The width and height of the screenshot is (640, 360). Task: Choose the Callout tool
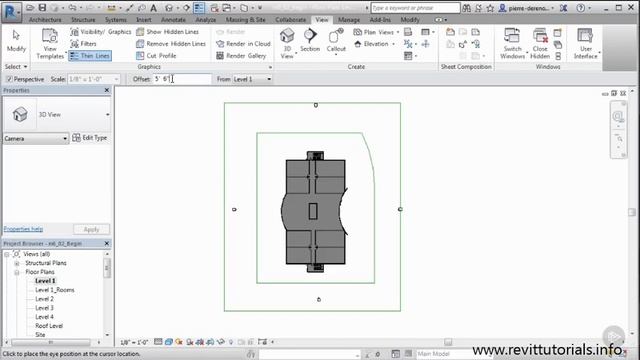(336, 41)
